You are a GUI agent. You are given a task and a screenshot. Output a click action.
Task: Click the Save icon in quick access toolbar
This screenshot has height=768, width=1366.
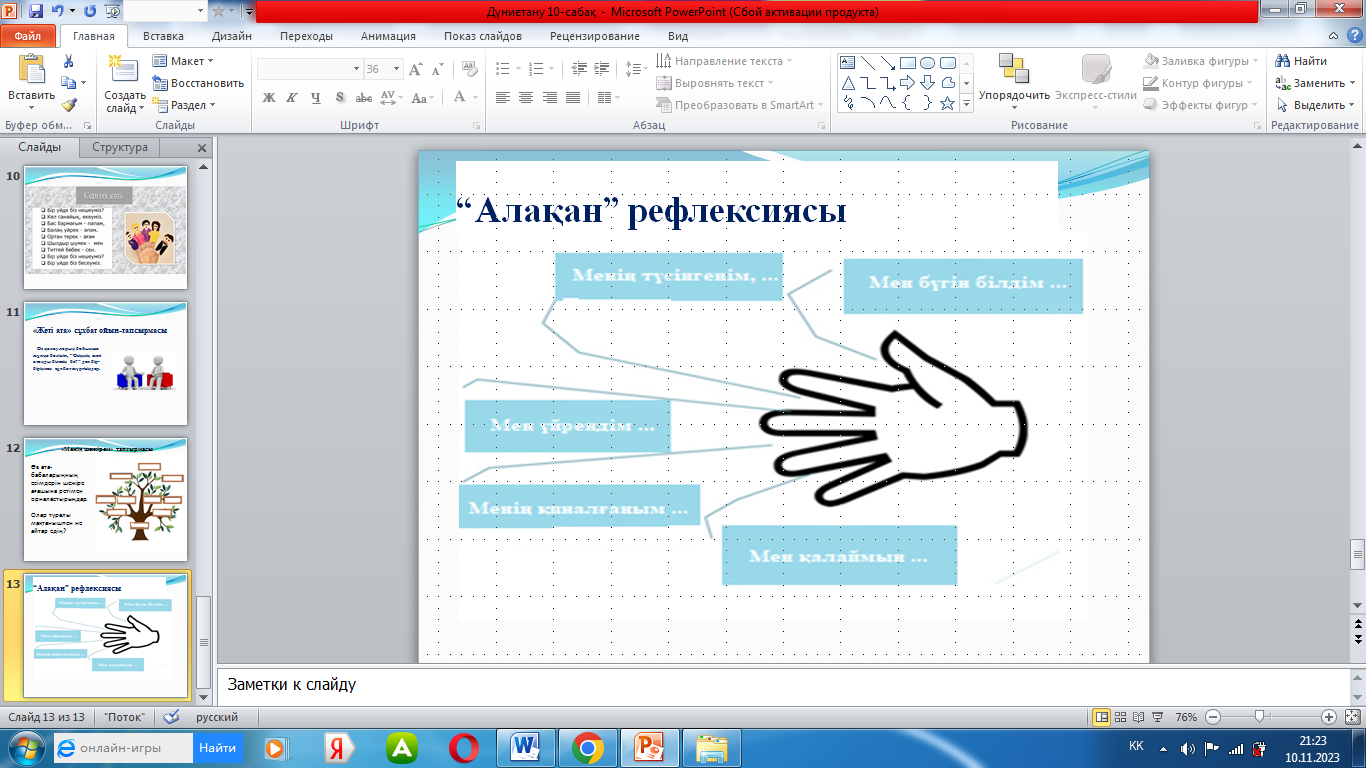[x=36, y=12]
